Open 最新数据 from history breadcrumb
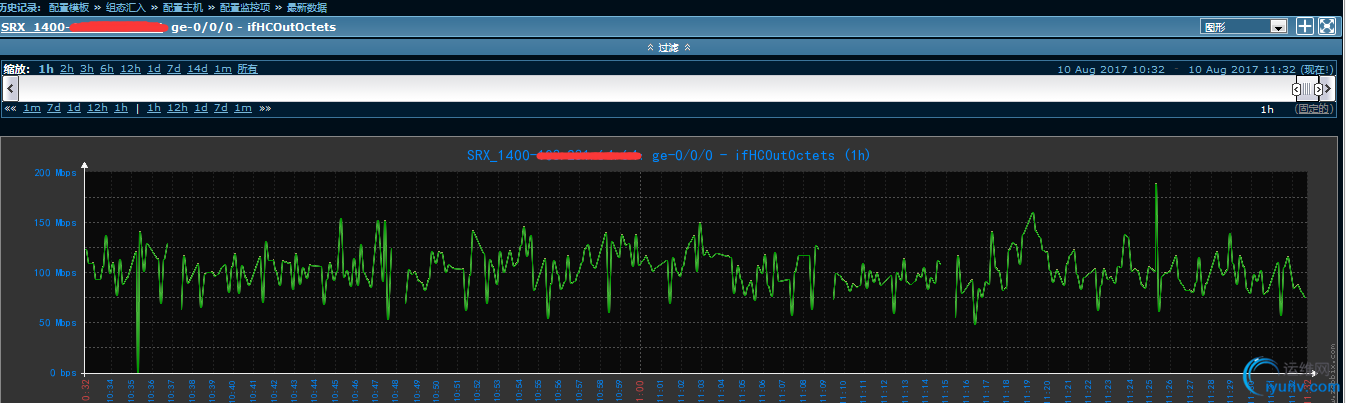Screen dimensions: 1346x403 (x=306, y=7)
